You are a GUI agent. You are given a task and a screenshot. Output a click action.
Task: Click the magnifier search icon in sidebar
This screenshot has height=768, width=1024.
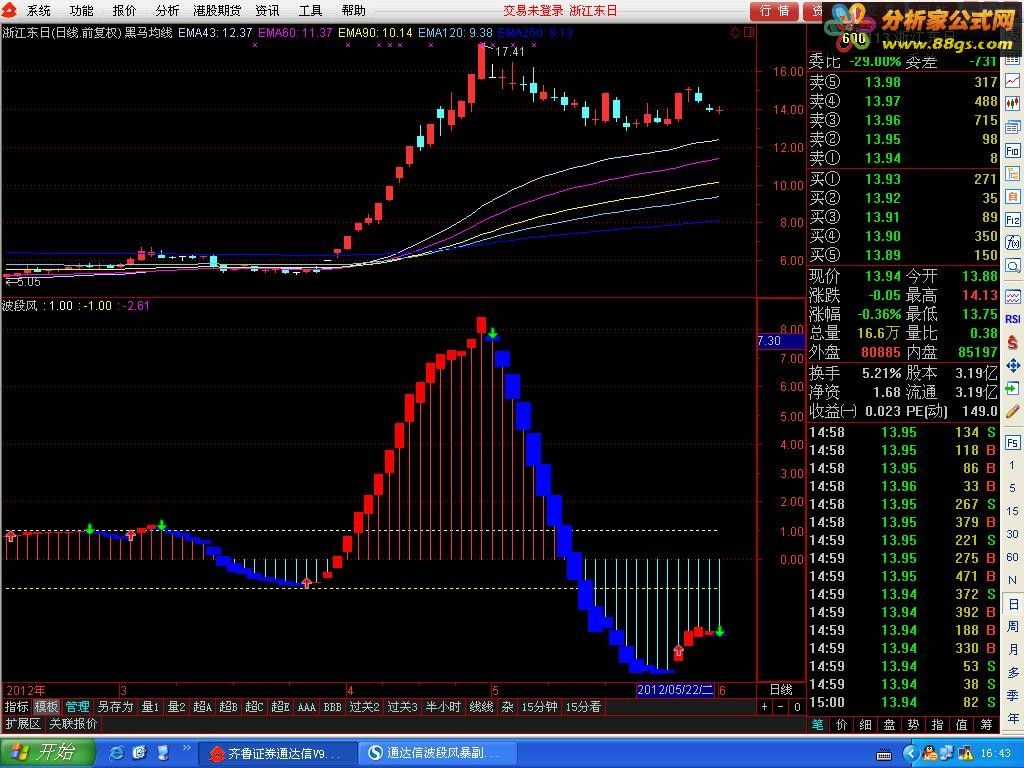[x=1012, y=266]
